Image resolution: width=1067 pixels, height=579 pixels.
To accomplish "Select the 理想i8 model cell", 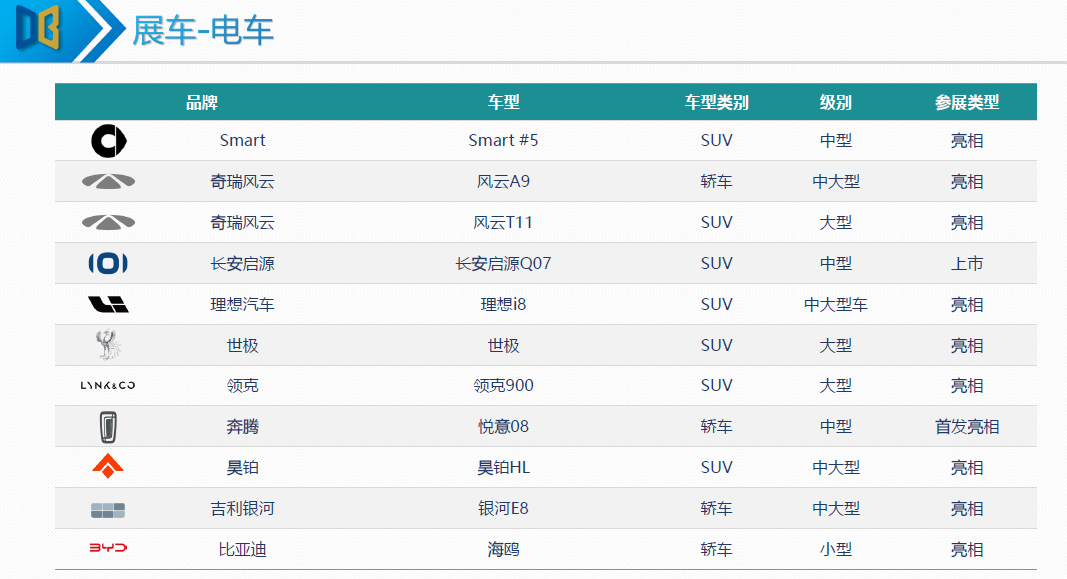I will [x=504, y=304].
